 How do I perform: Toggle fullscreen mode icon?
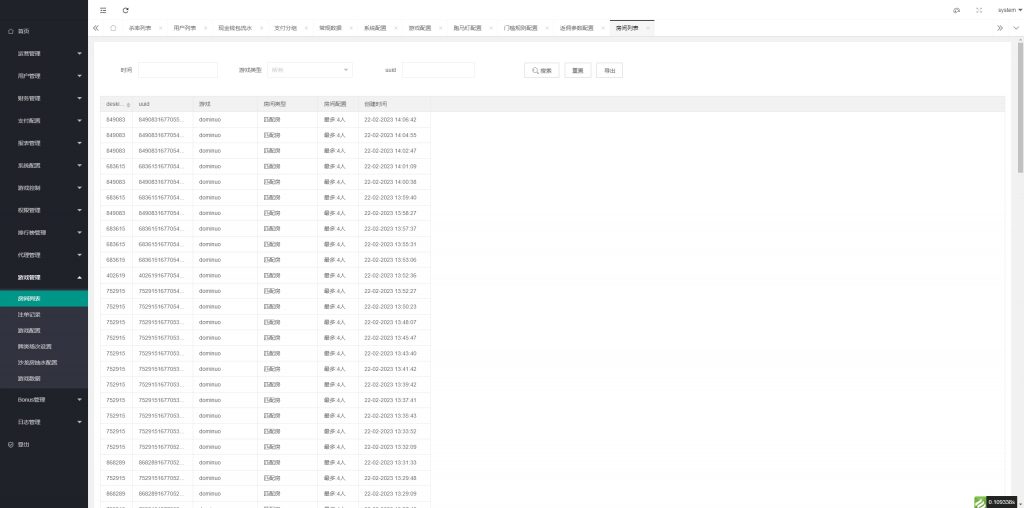click(978, 9)
